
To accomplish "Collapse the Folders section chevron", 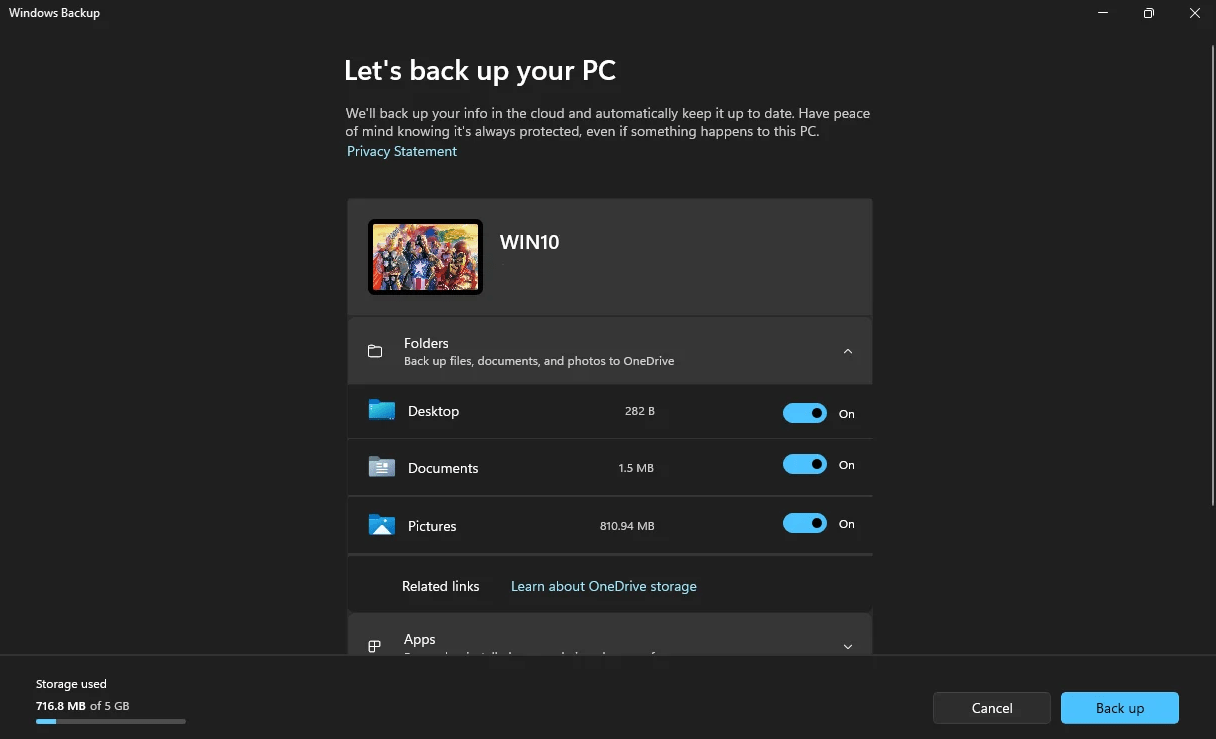I will click(x=848, y=351).
